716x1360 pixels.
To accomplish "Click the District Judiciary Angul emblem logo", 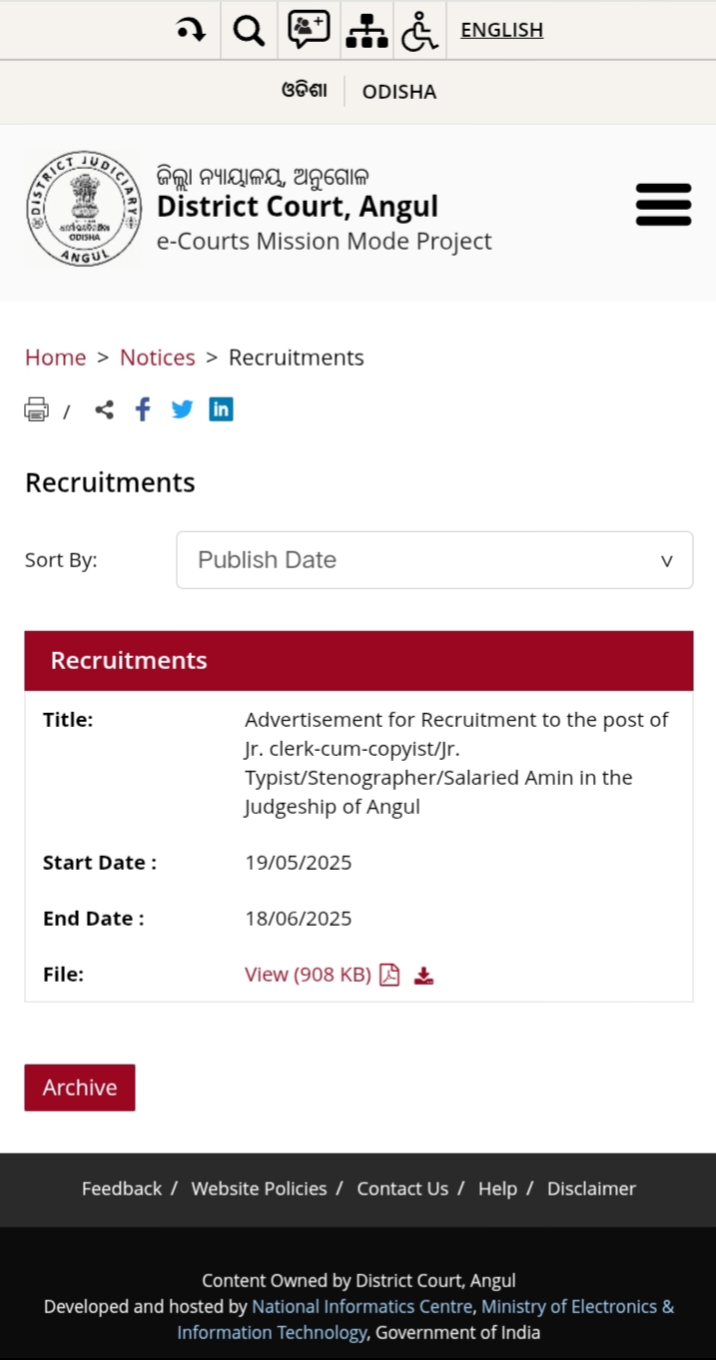I will point(85,209).
